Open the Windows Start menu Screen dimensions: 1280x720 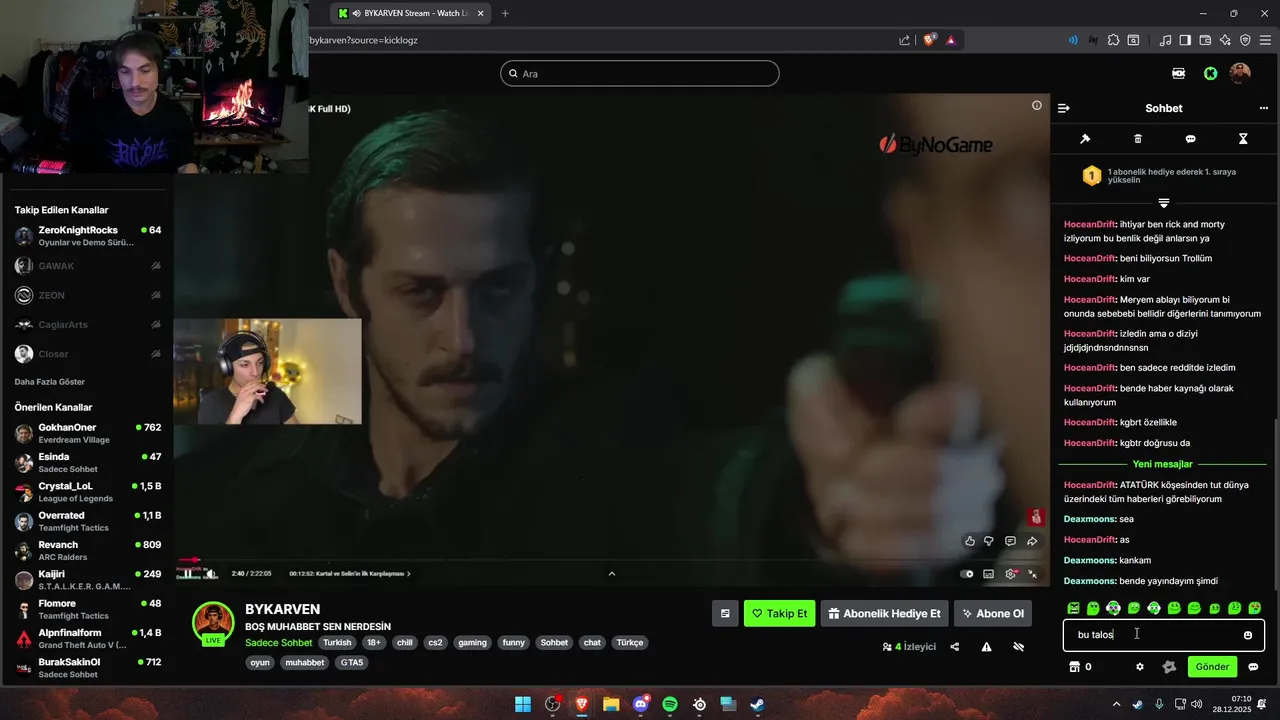523,704
